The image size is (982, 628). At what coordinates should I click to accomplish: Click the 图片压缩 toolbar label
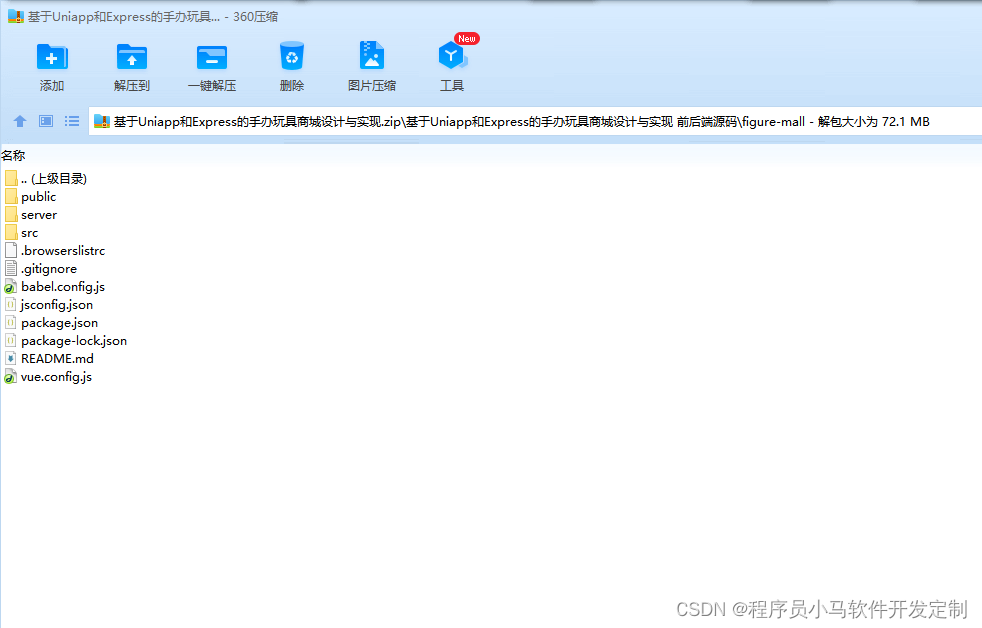[x=372, y=86]
